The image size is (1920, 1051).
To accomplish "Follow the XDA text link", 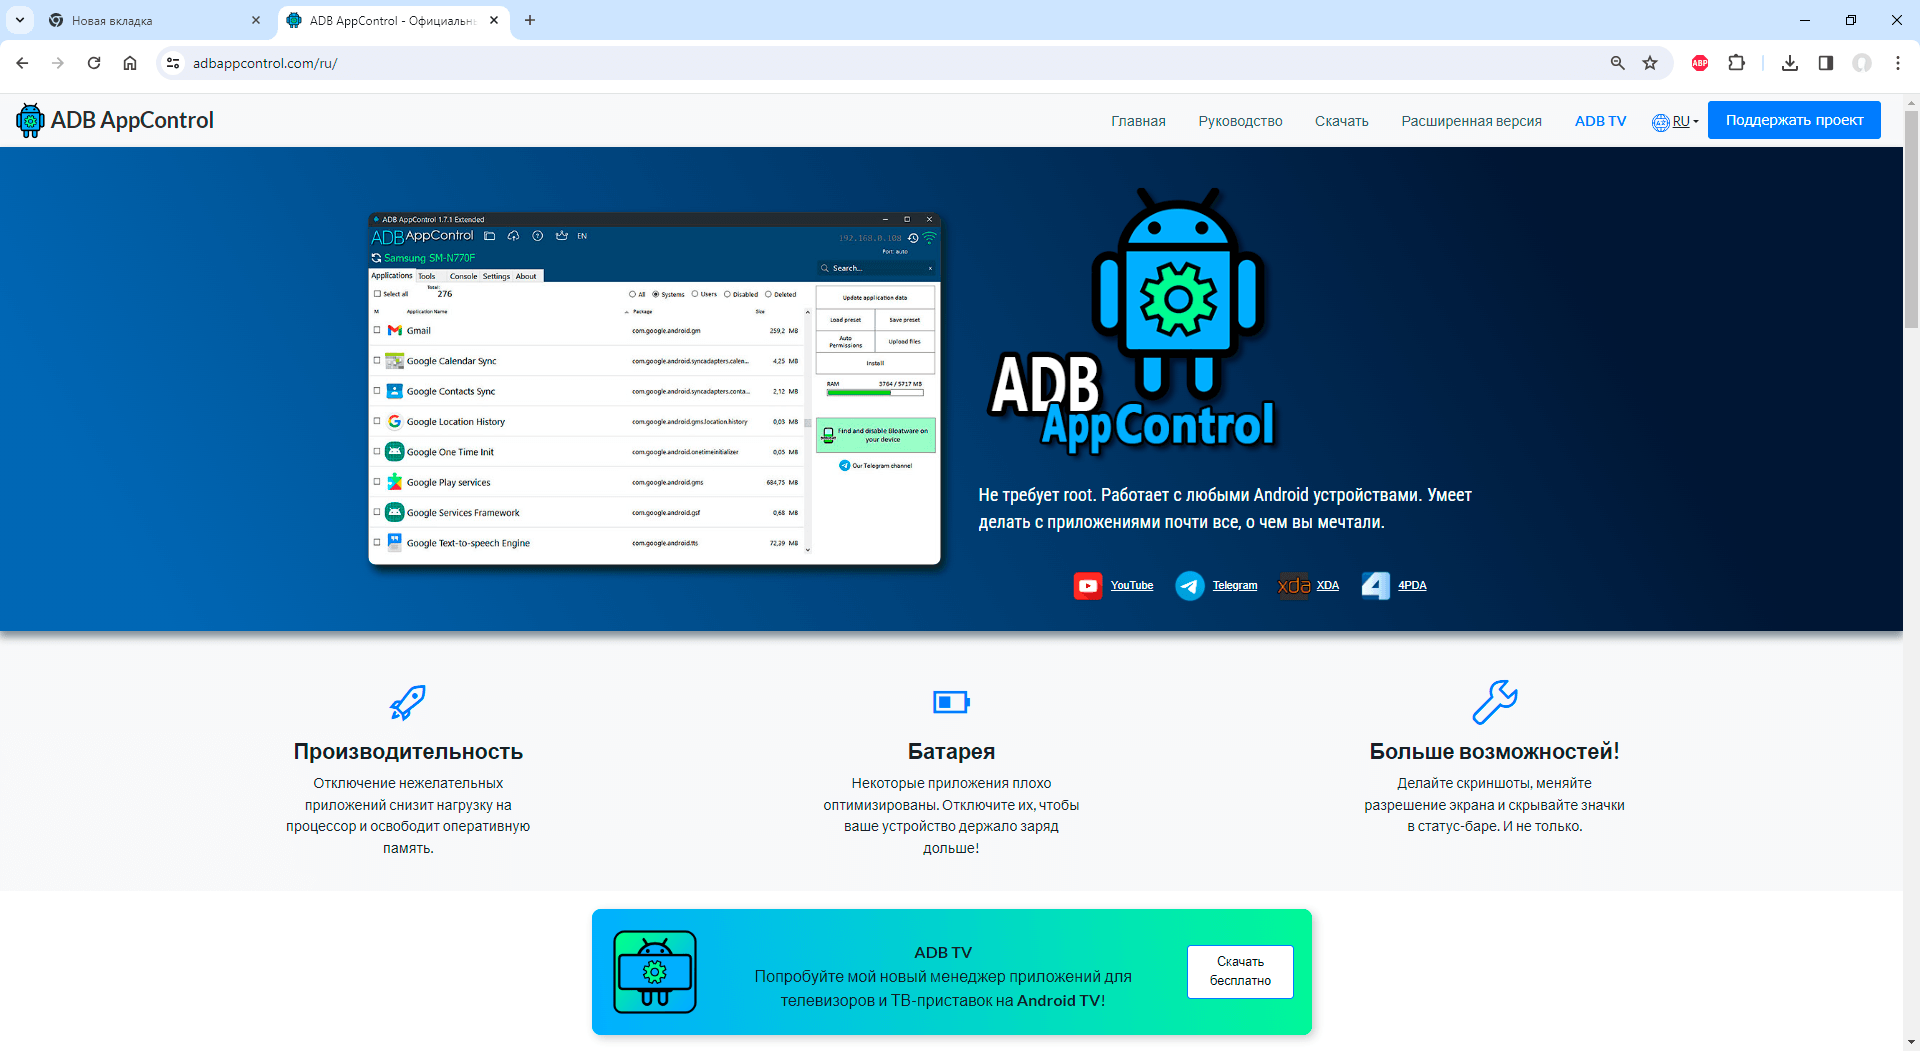I will click(x=1327, y=586).
